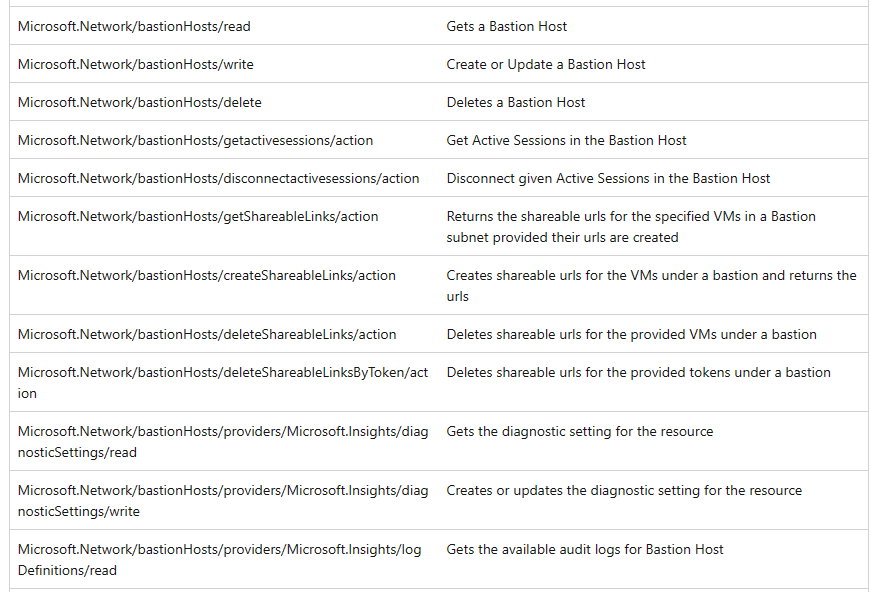Click the 'Get Active Sessions in the Bastion Host' text

[567, 140]
